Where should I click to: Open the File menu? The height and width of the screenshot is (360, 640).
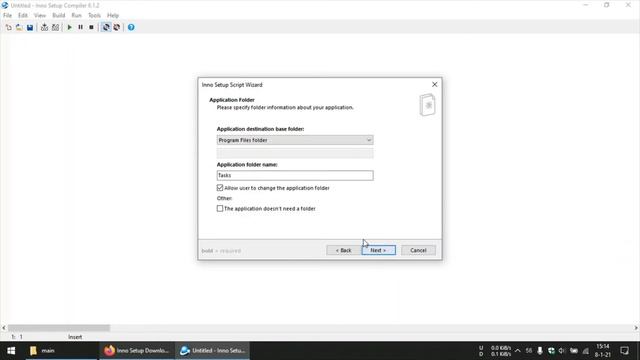7,16
